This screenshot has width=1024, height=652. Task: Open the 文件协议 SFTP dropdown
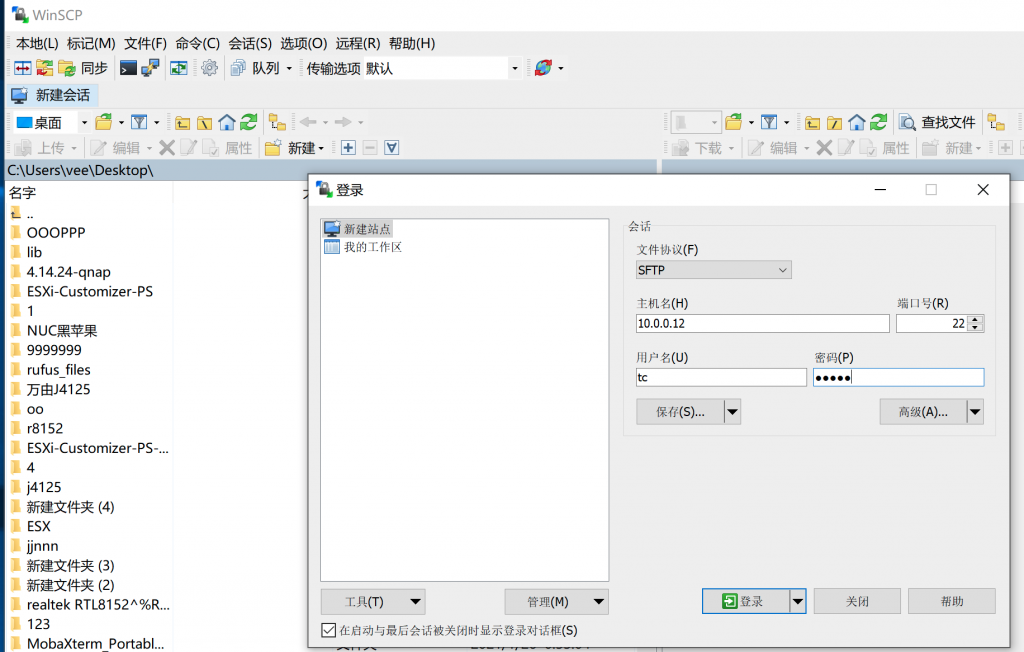tap(714, 270)
